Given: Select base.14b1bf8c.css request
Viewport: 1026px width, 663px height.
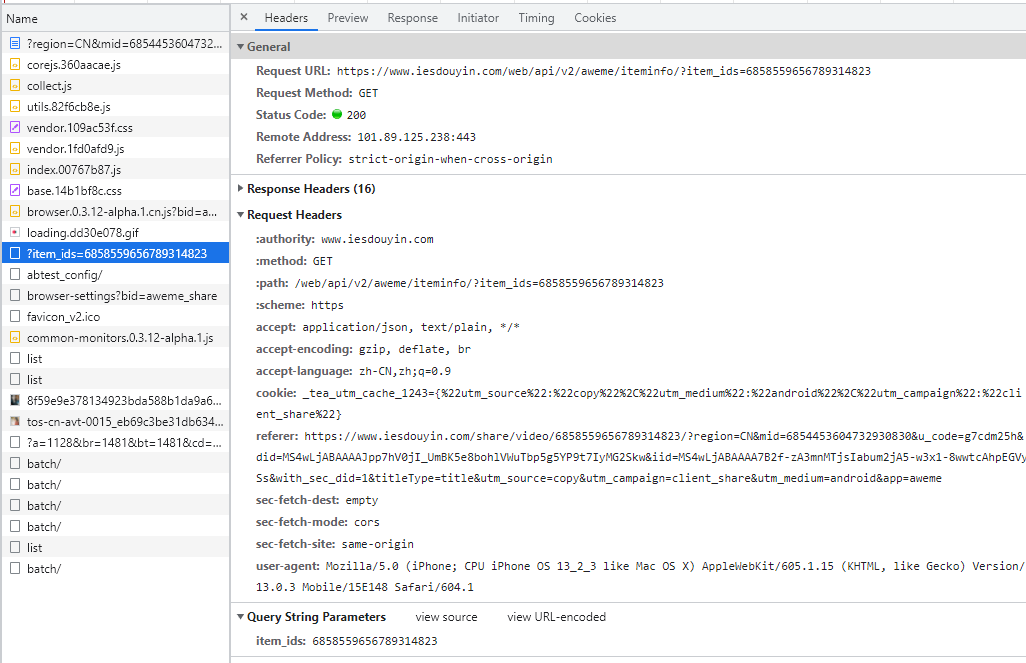Looking at the screenshot, I should pos(116,190).
